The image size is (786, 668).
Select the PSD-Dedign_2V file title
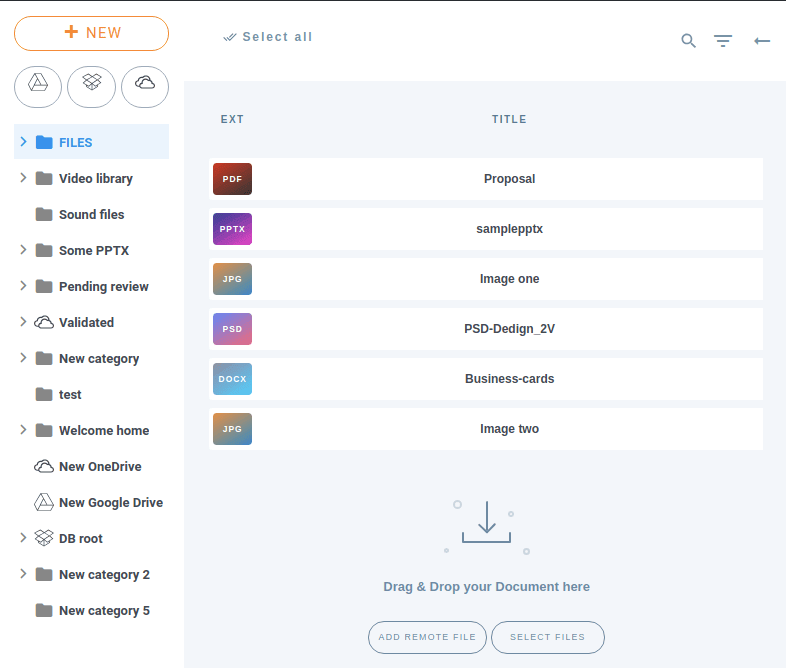coord(509,329)
